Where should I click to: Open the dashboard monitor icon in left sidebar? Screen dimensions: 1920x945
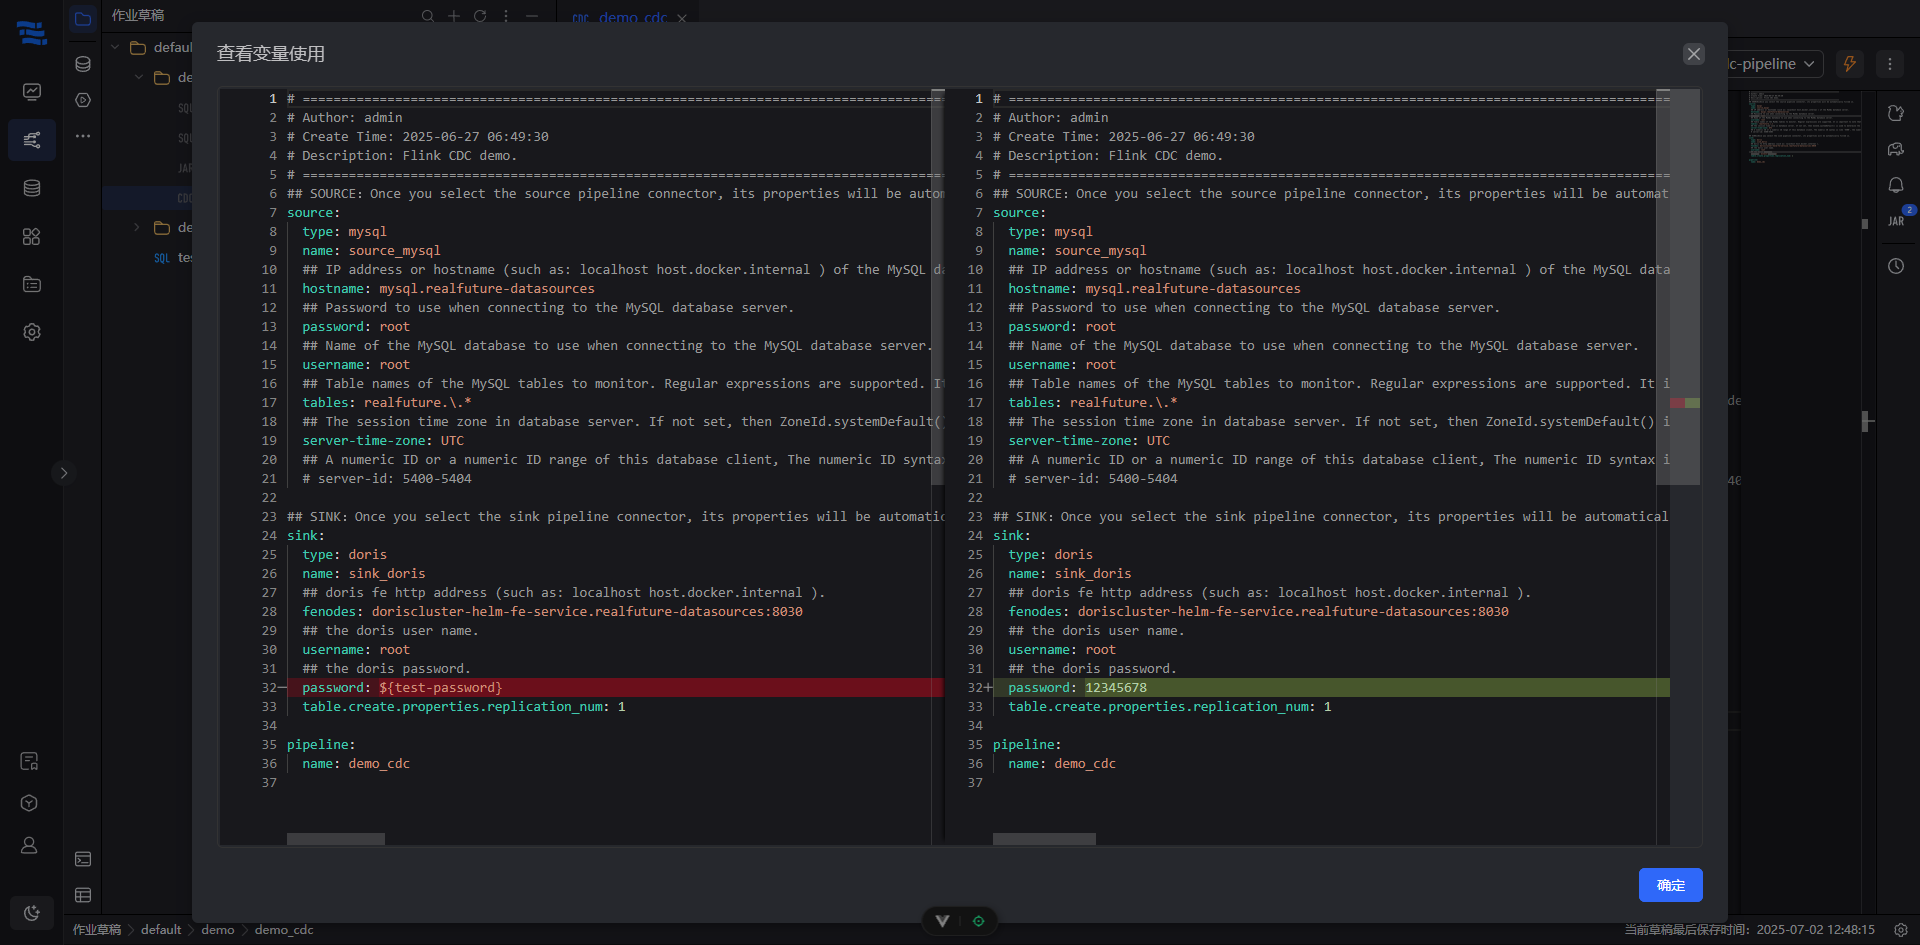click(32, 92)
